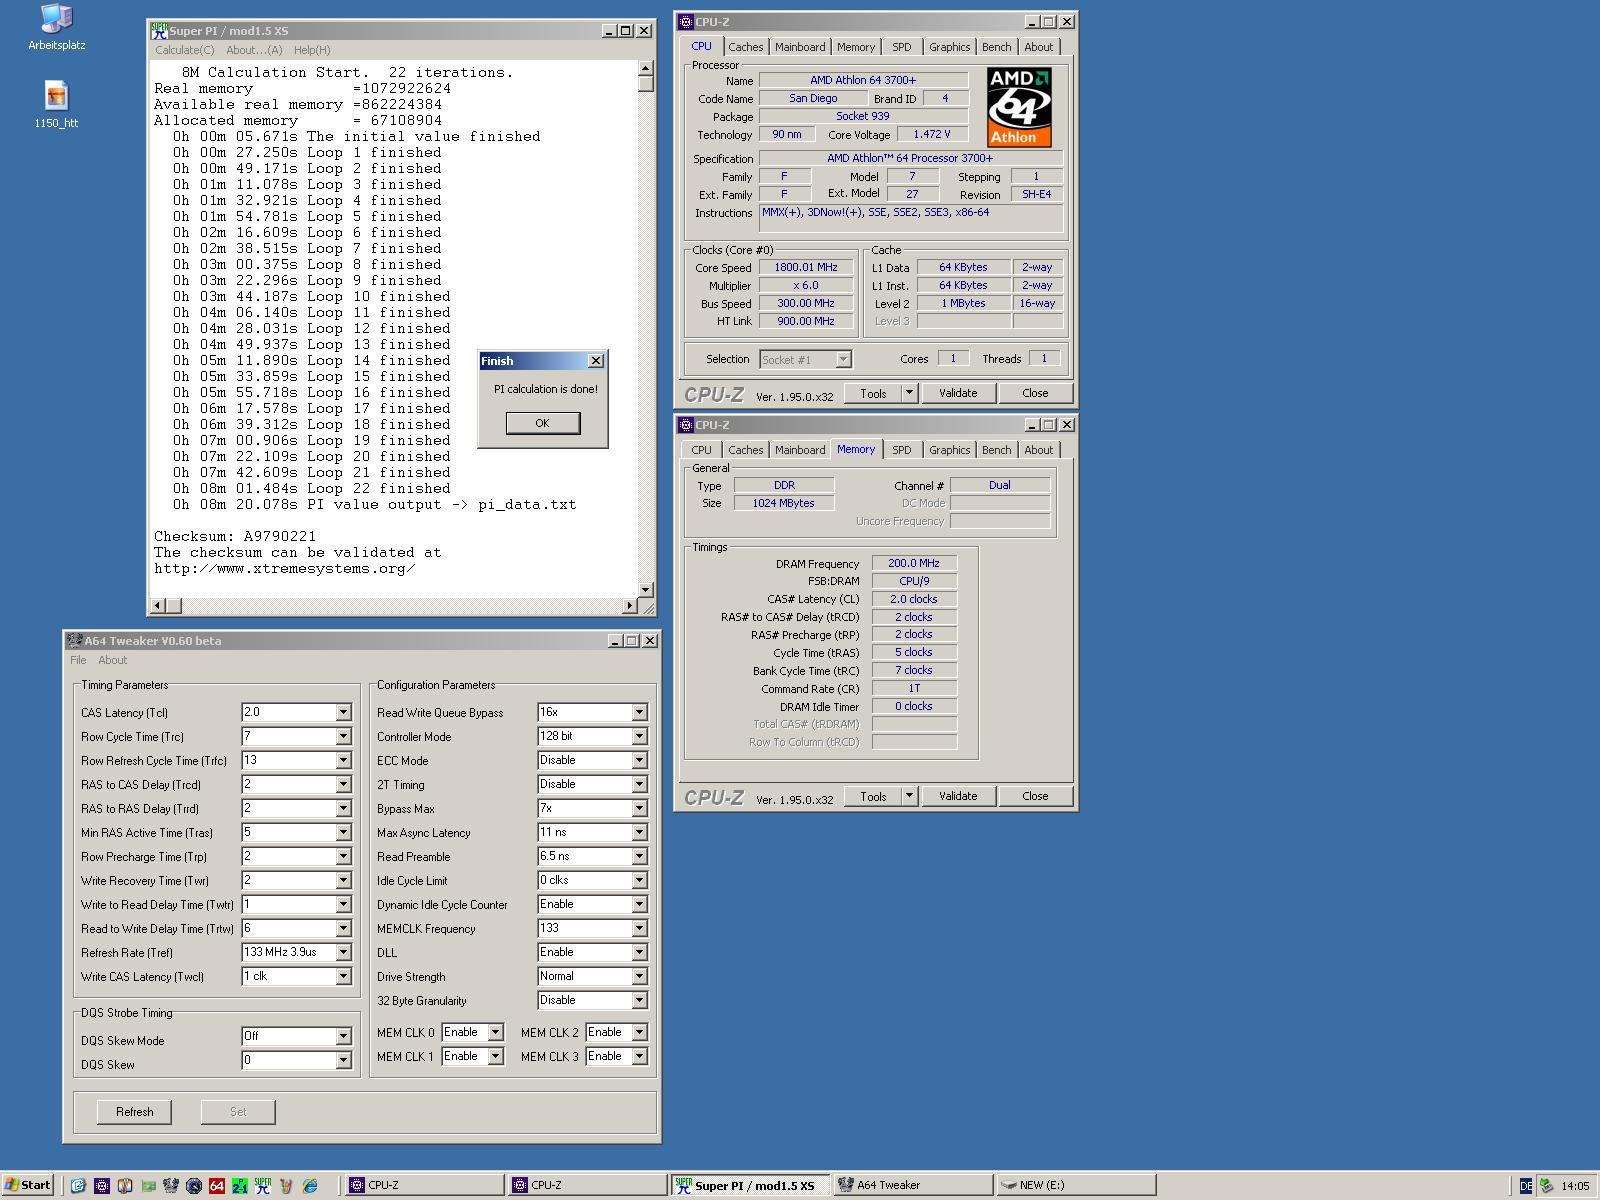Expand the Min RAS Active Time (Tras) dropdown
This screenshot has height=1200, width=1600.
click(x=343, y=832)
